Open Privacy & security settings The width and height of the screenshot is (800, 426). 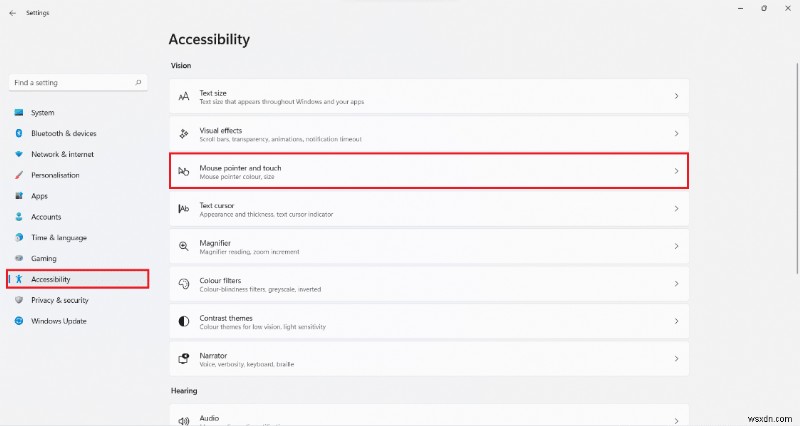tap(59, 300)
